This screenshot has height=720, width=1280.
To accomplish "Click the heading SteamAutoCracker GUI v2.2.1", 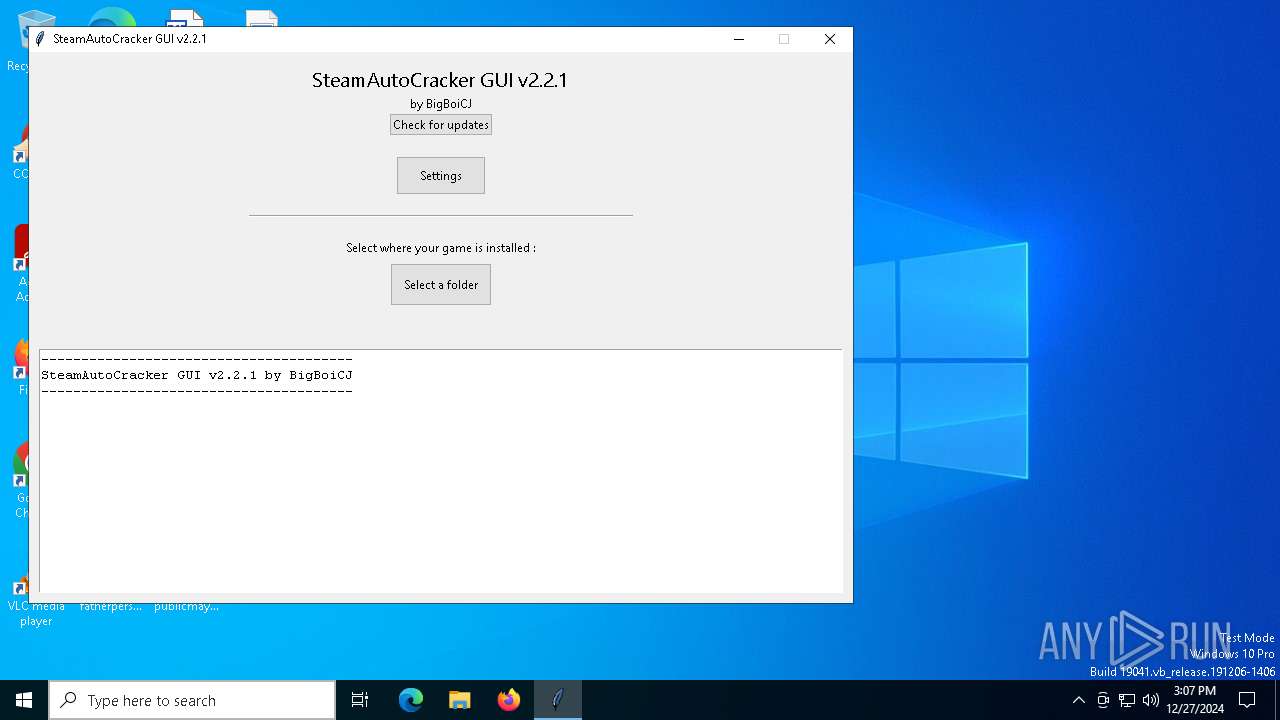I will (x=440, y=80).
